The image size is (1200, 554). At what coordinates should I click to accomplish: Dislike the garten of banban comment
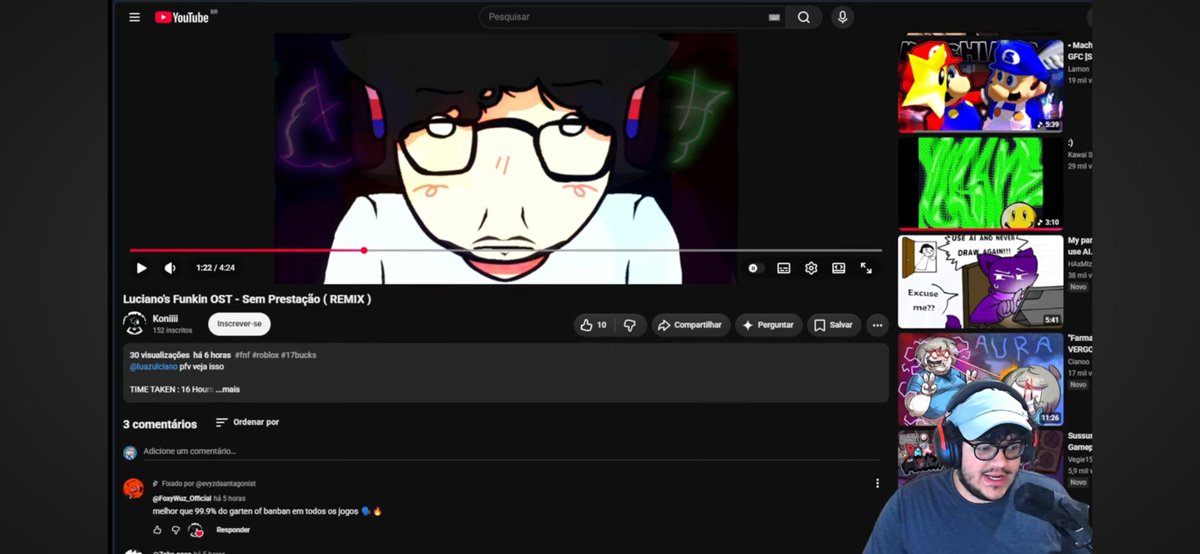point(175,530)
